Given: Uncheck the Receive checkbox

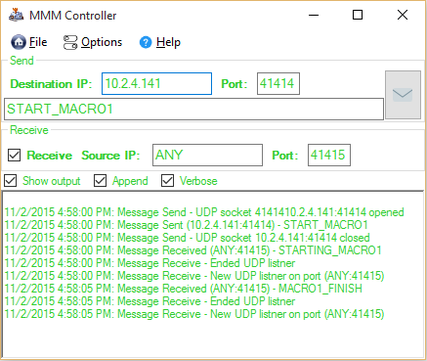Looking at the screenshot, I should (x=14, y=155).
